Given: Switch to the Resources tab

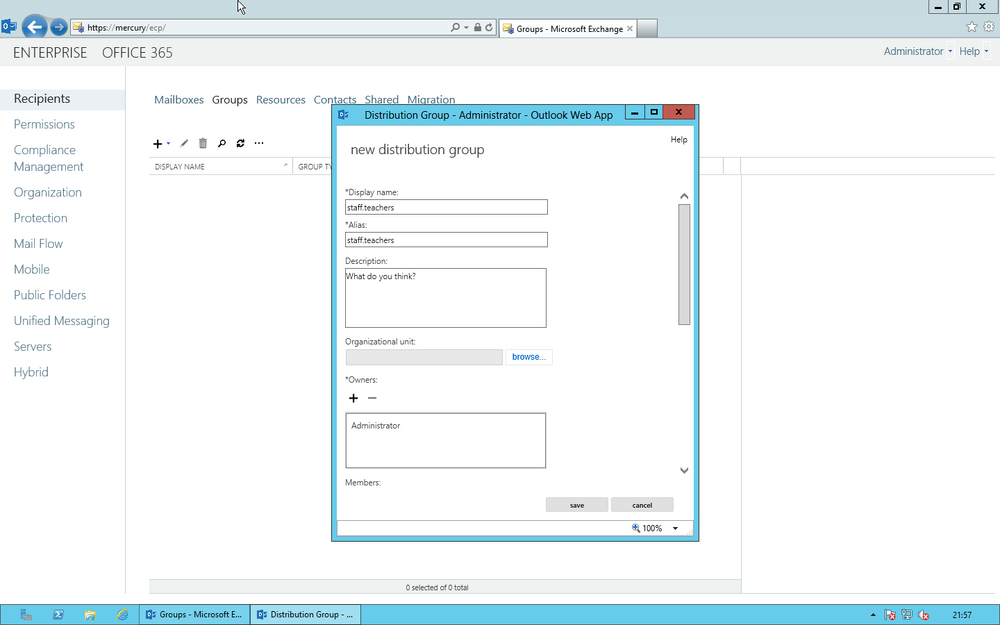Looking at the screenshot, I should (x=281, y=99).
